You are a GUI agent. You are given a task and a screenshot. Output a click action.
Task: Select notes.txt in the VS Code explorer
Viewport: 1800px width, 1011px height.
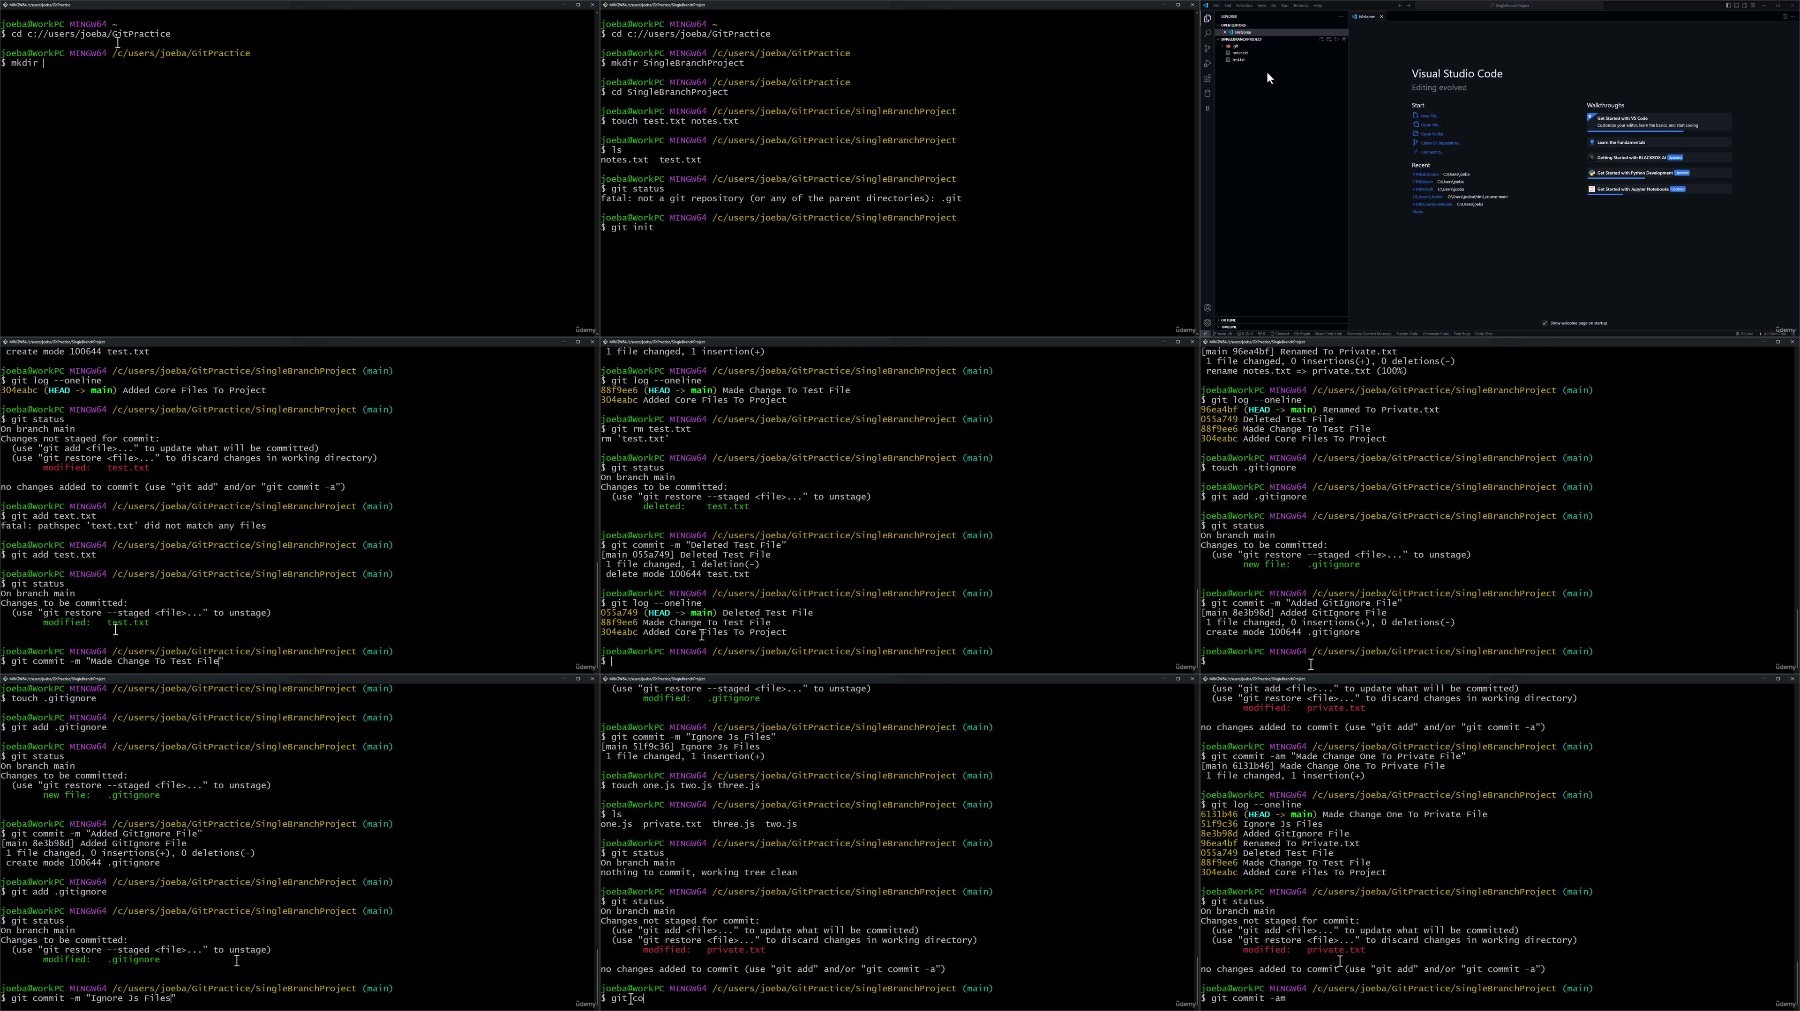pyautogui.click(x=1240, y=53)
